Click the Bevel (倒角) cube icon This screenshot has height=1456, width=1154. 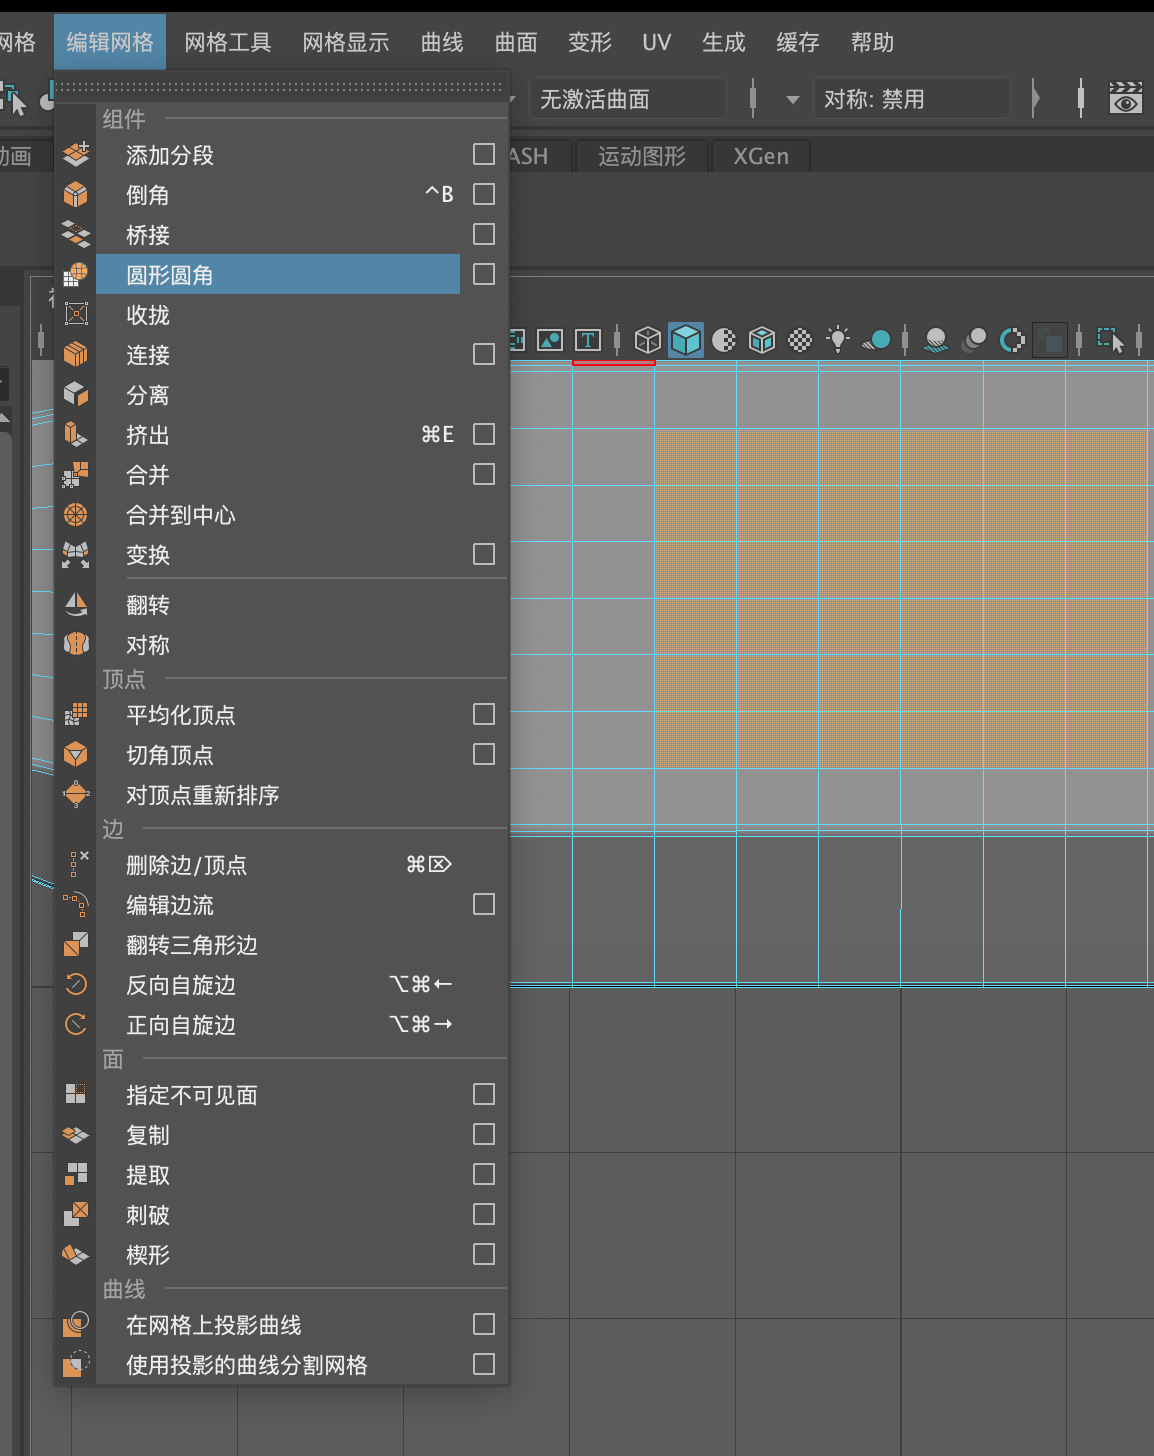pyautogui.click(x=76, y=194)
